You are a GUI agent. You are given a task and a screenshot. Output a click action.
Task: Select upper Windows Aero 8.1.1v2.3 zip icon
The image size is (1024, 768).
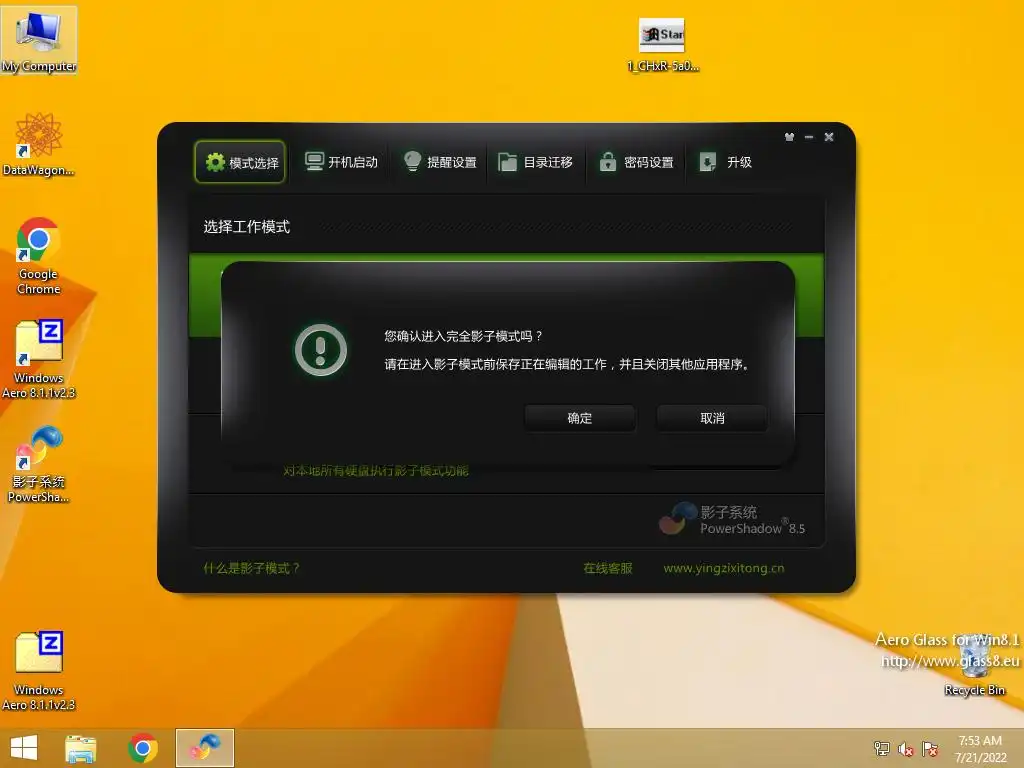[x=39, y=359]
